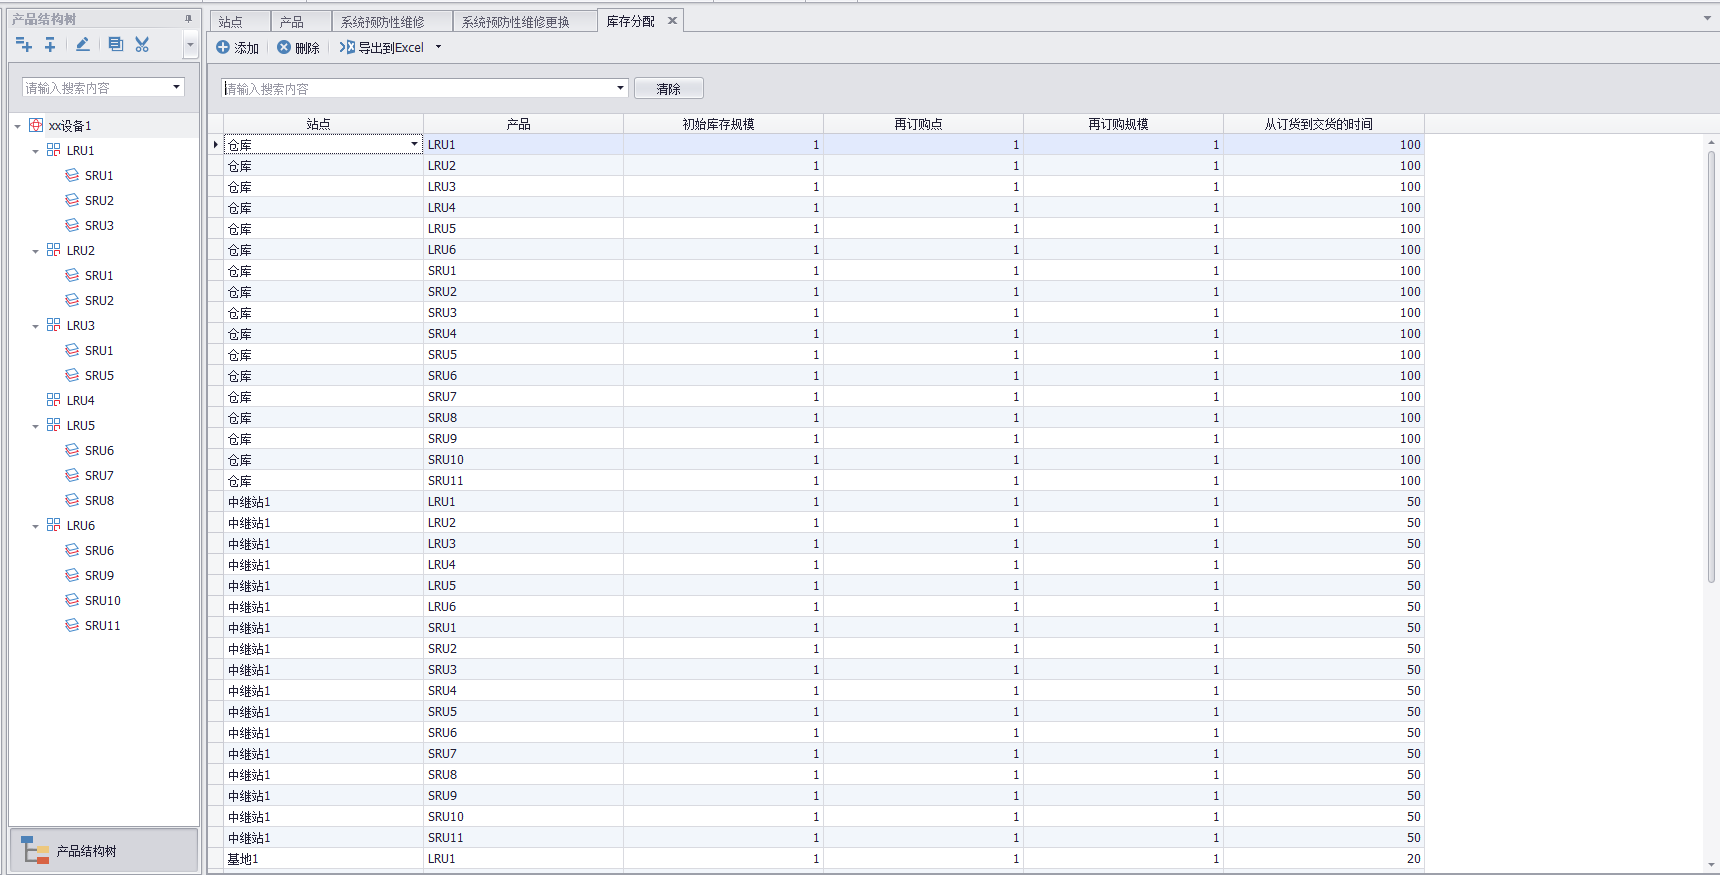
Task: Switch to the 系统预防性维修 tab
Action: click(383, 22)
